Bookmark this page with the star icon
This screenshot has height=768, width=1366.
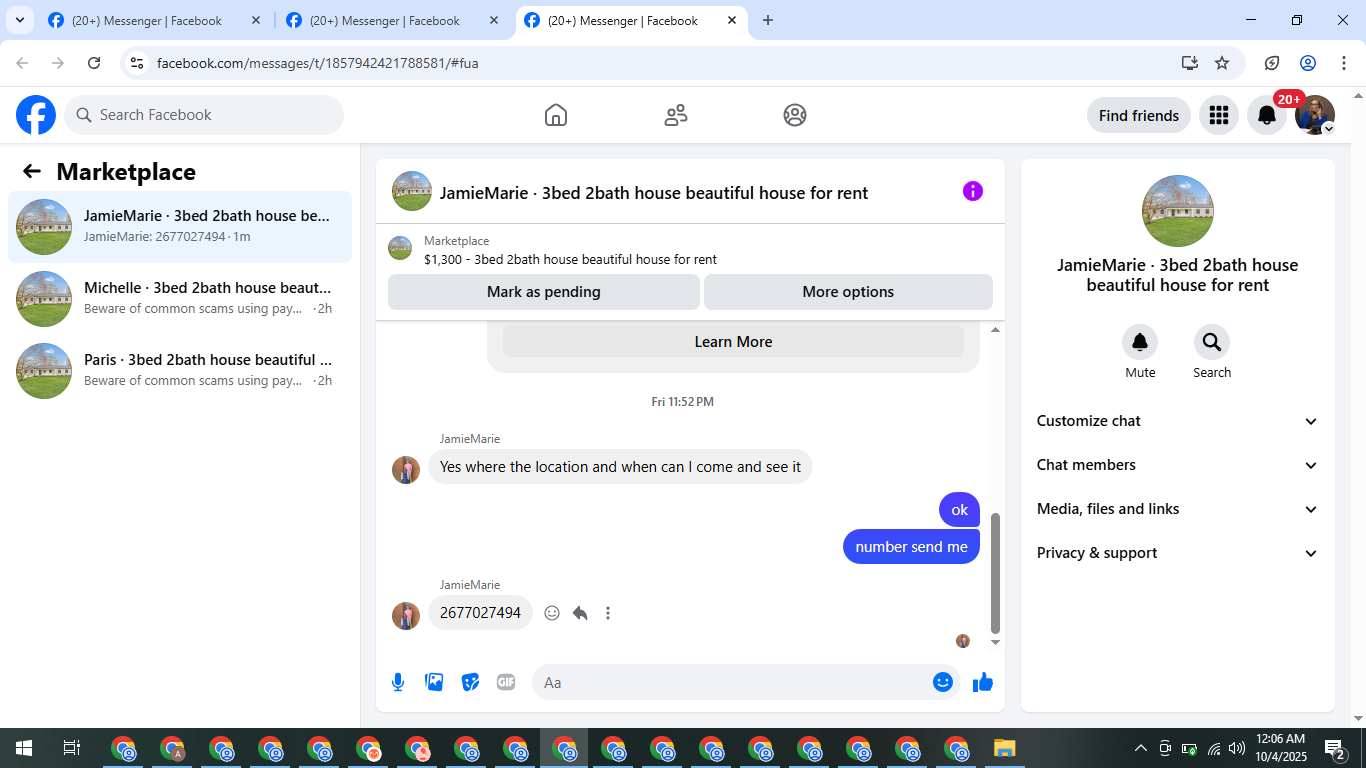pos(1222,63)
